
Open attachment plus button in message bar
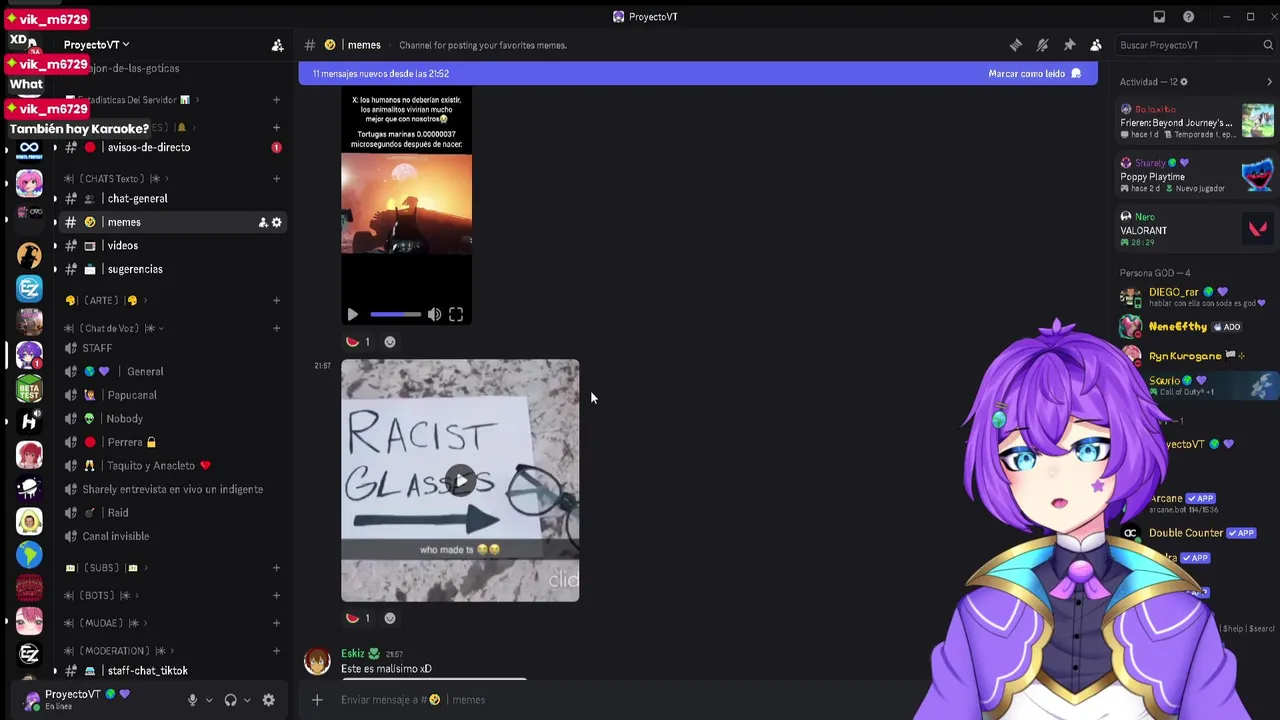(317, 700)
